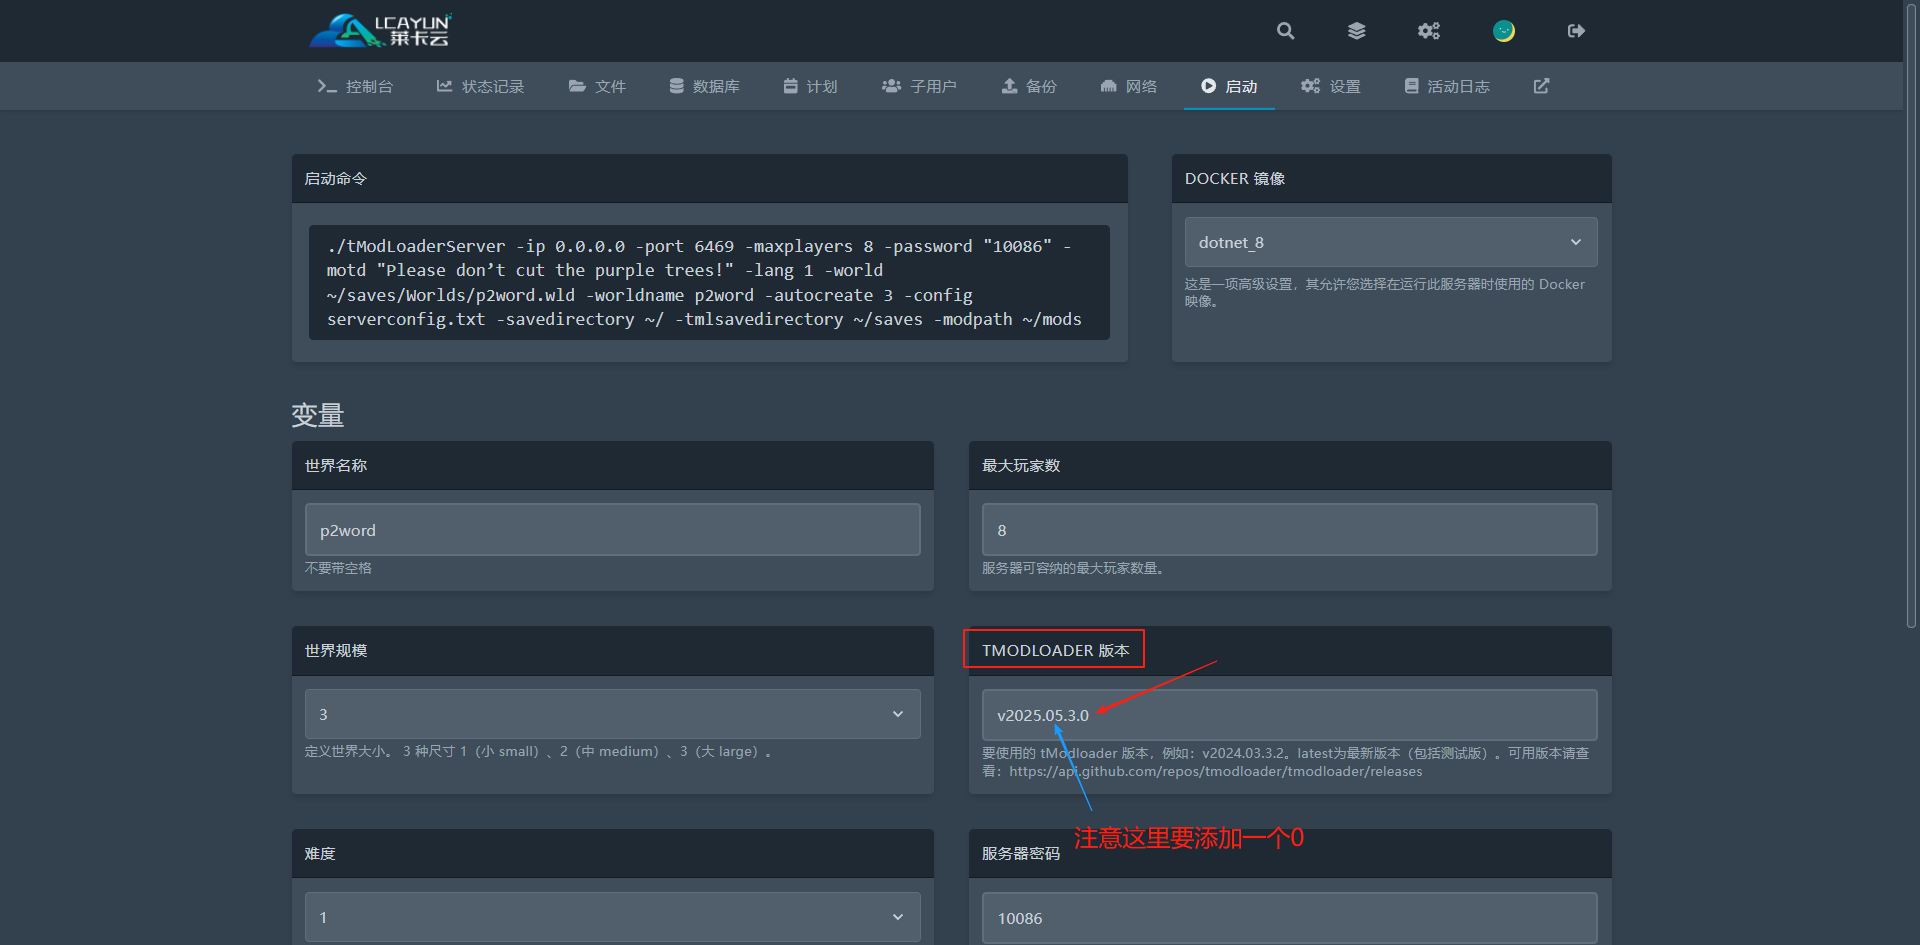Click the upload icon beside 备份
Image resolution: width=1920 pixels, height=945 pixels.
[x=1009, y=86]
